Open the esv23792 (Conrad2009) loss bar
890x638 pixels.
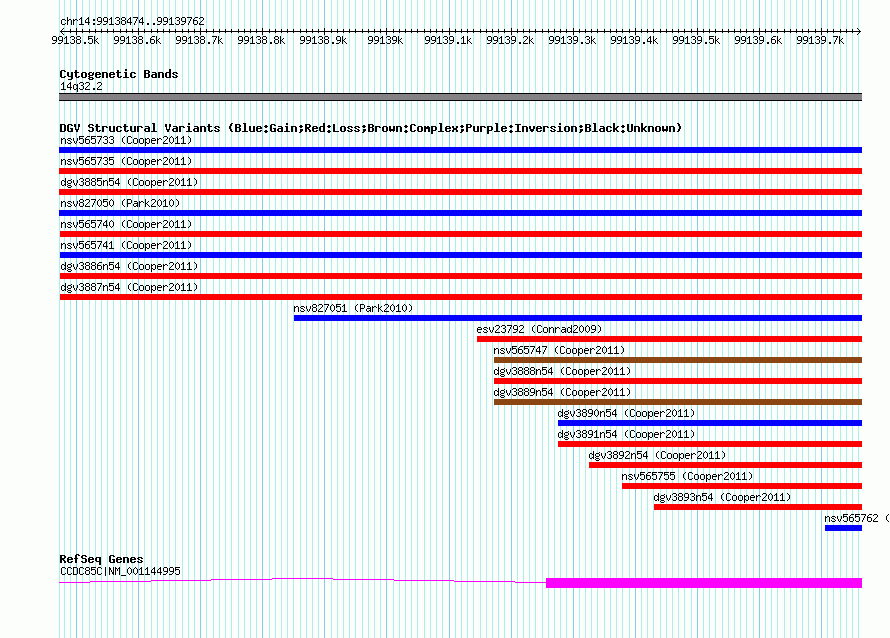point(669,339)
